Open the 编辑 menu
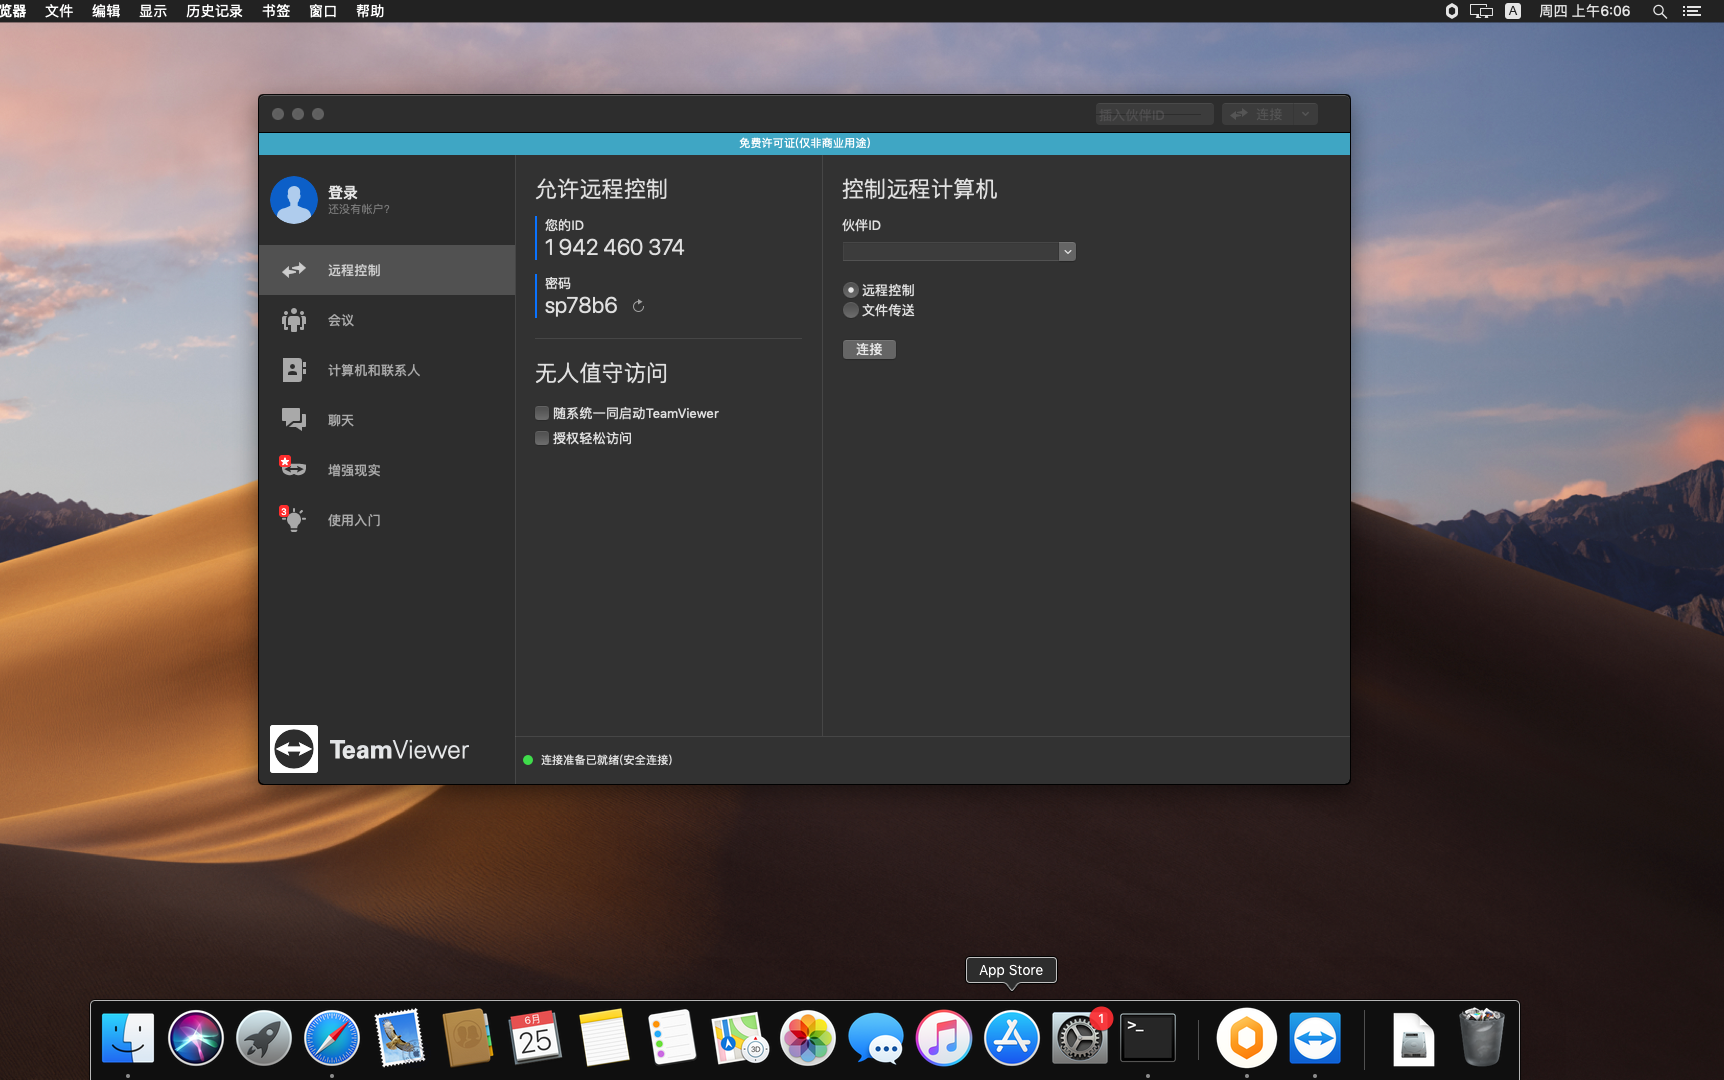1724x1080 pixels. click(x=106, y=11)
